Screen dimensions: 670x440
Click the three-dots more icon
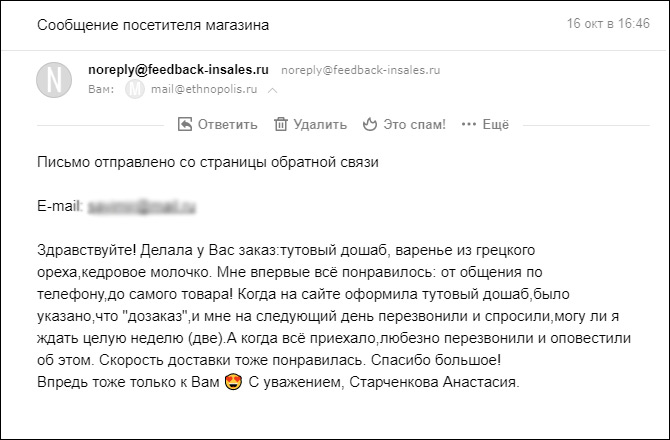[467, 125]
